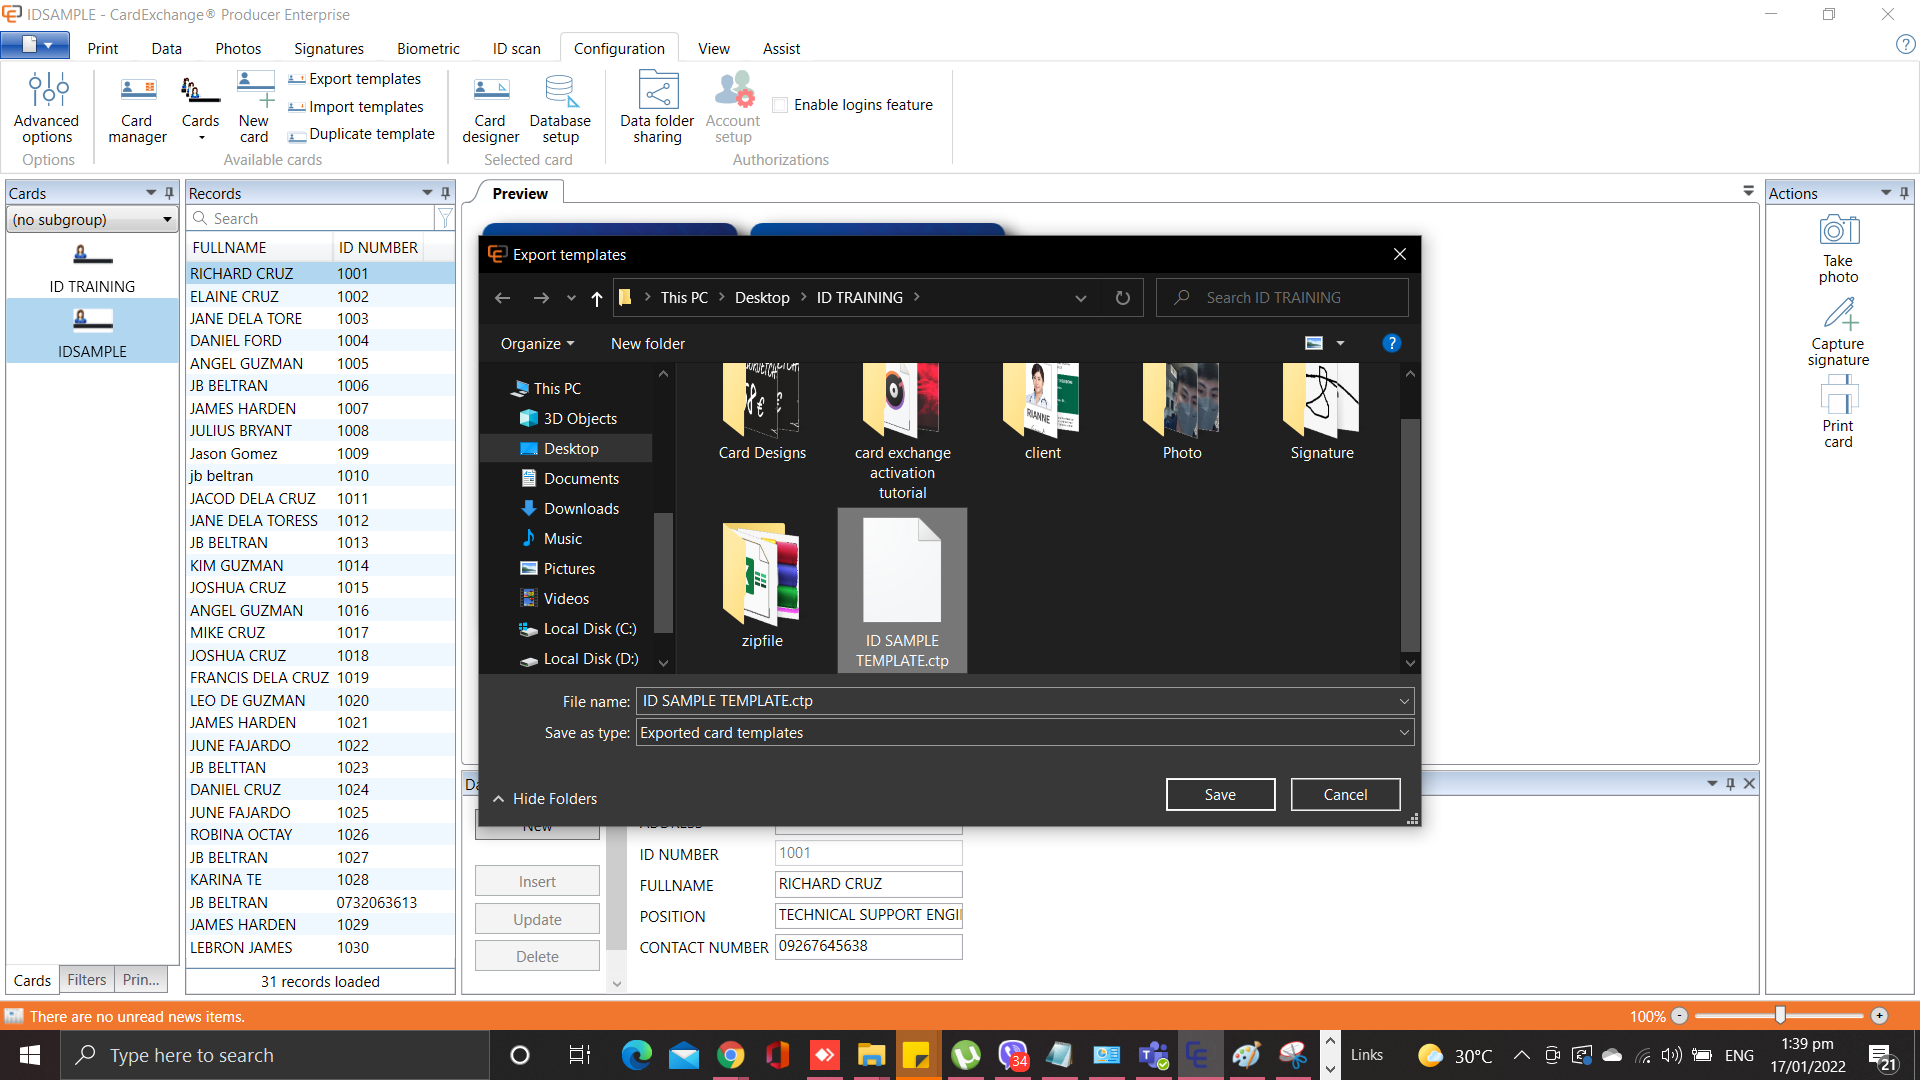
Task: Cancel the export dialog
Action: [1345, 794]
